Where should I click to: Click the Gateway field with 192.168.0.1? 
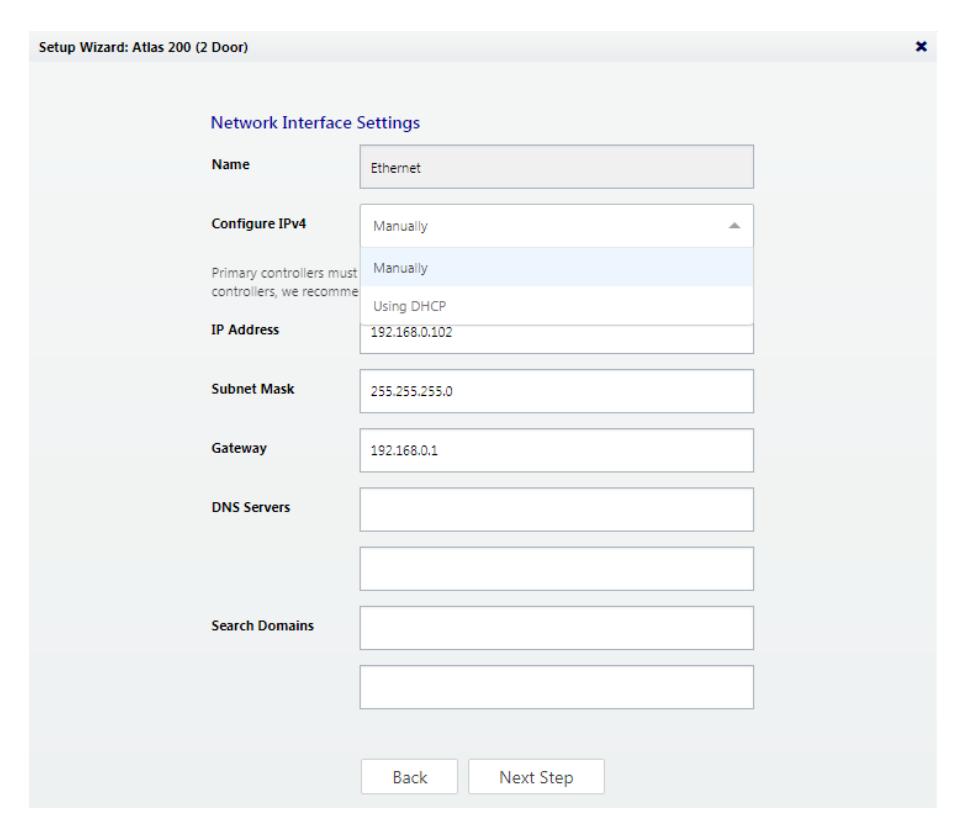pos(556,450)
